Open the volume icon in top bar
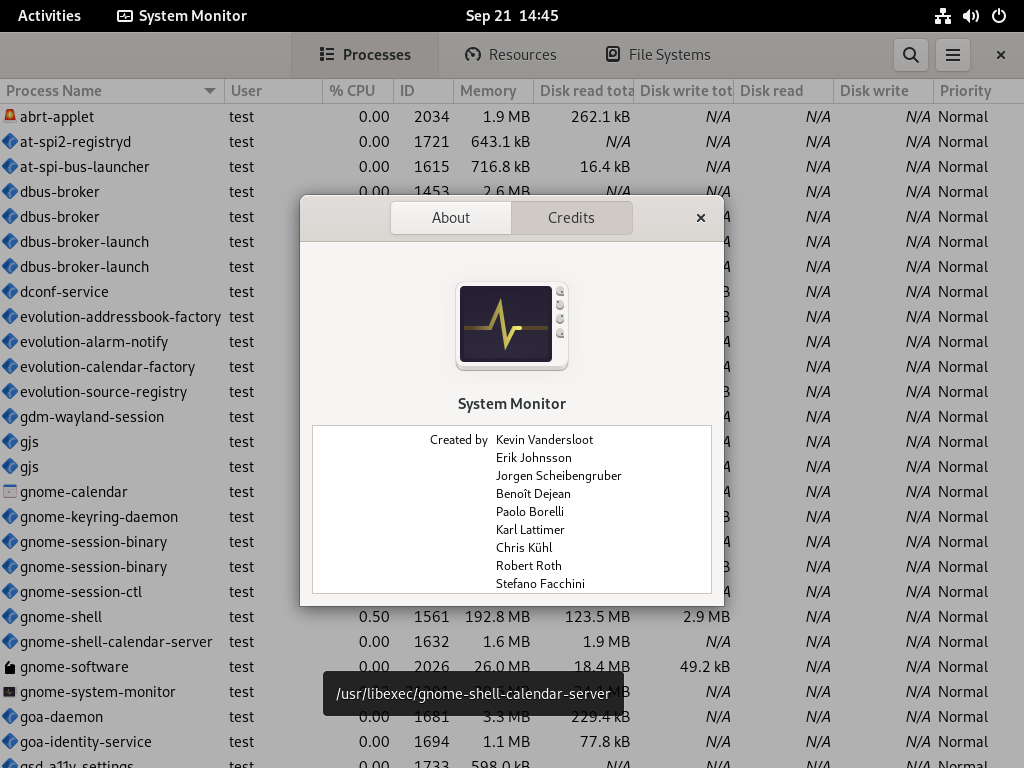1024x768 pixels. point(970,16)
